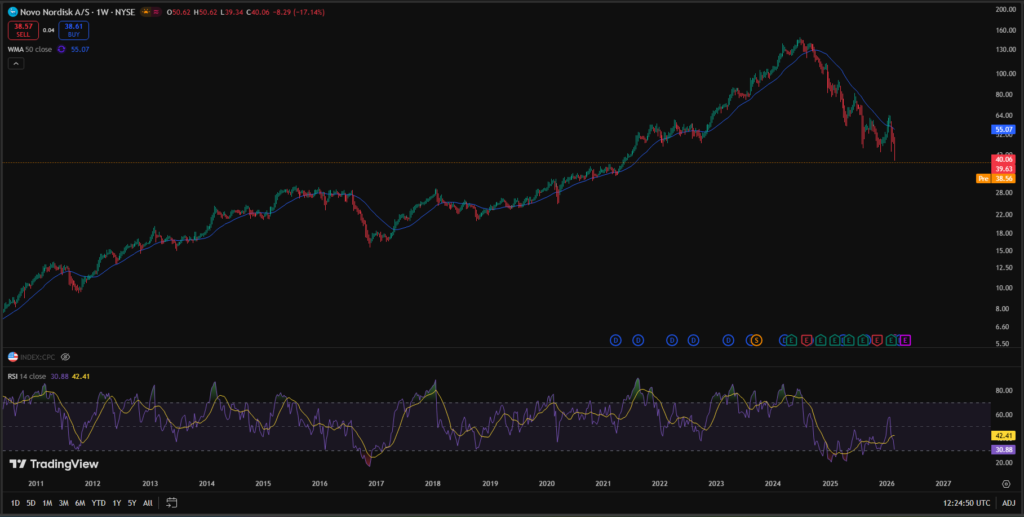Toggle the ADJ adjustment button
This screenshot has width=1024, height=517.
pyautogui.click(x=1008, y=503)
